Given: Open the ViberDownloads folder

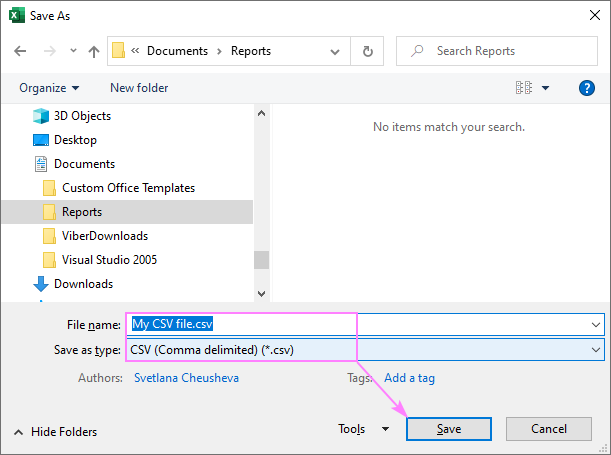Looking at the screenshot, I should click(x=105, y=236).
